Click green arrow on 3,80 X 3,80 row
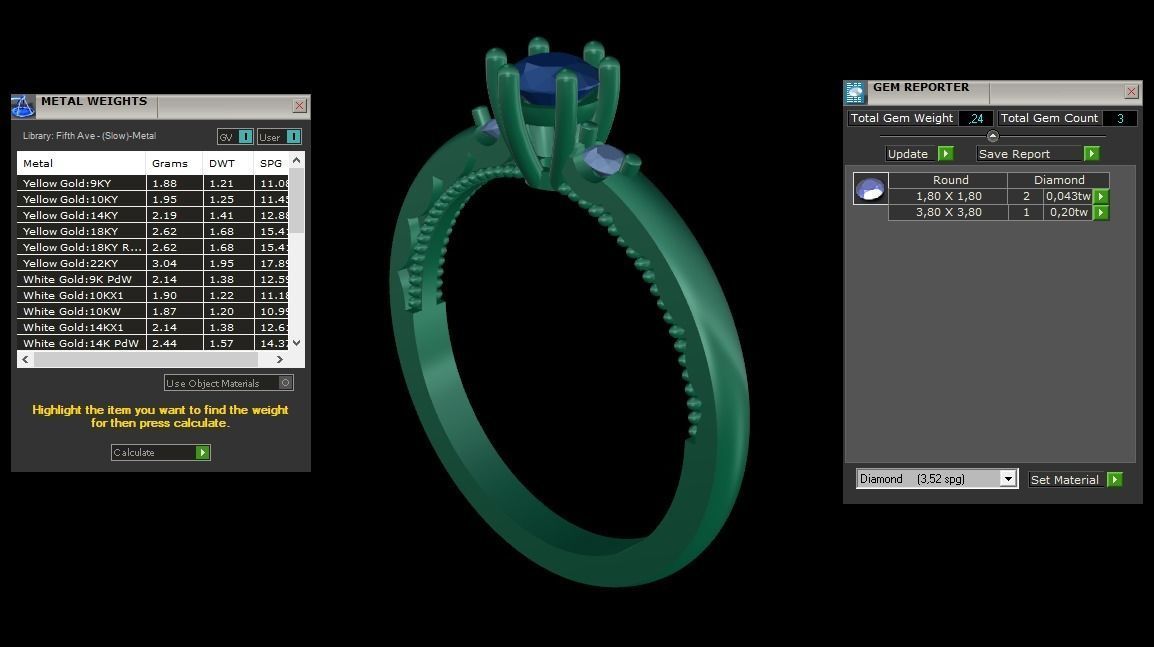 click(x=1101, y=213)
